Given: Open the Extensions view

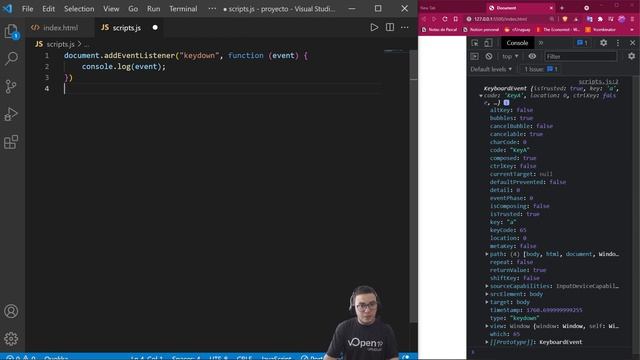Looking at the screenshot, I should click(11, 142).
